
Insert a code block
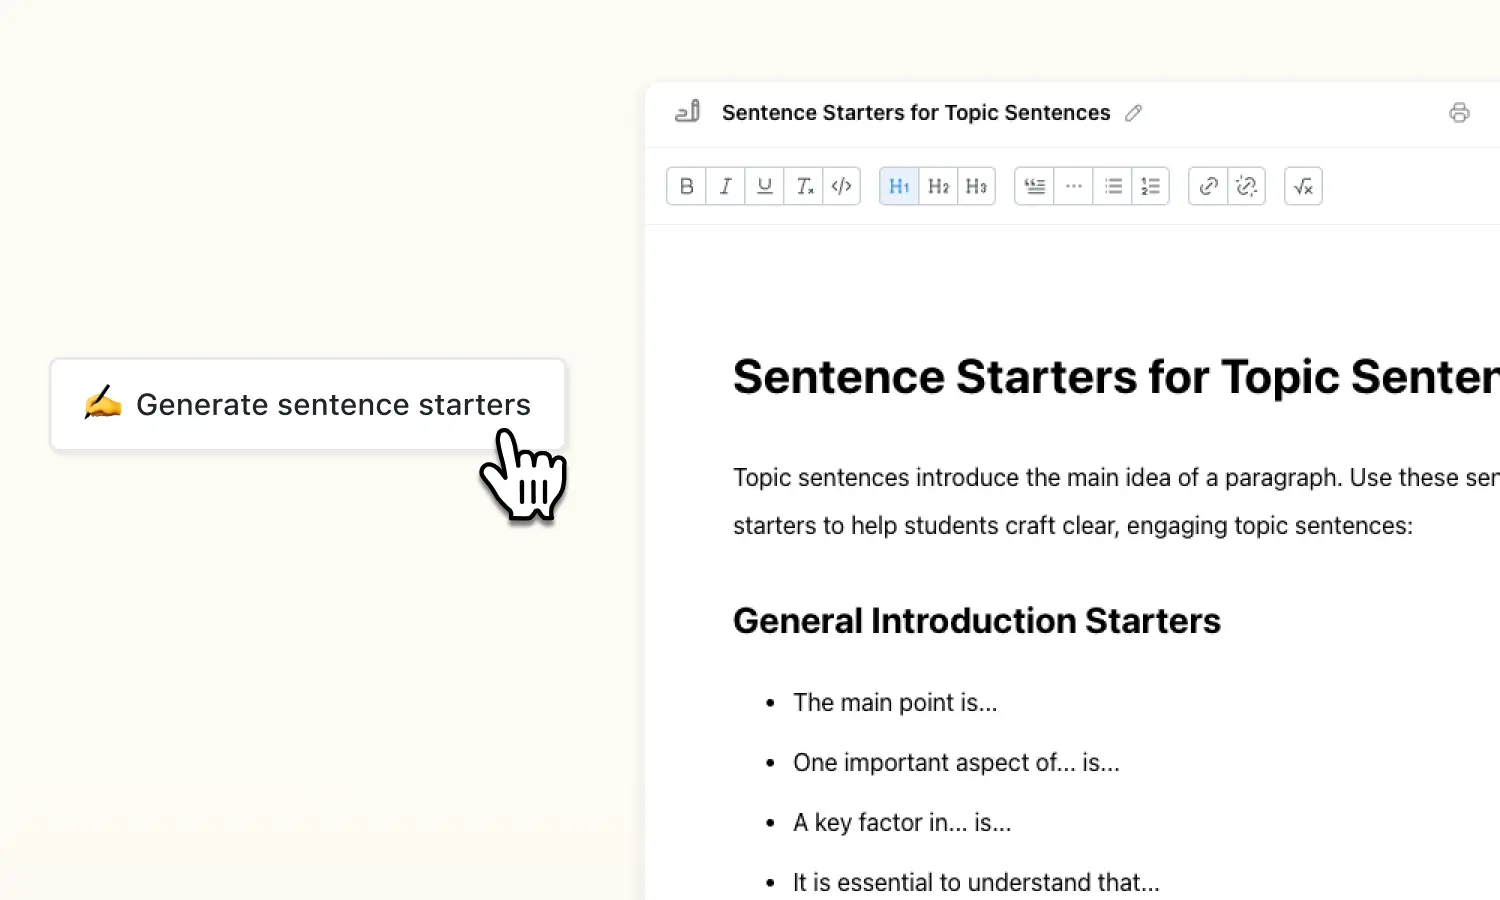841,186
